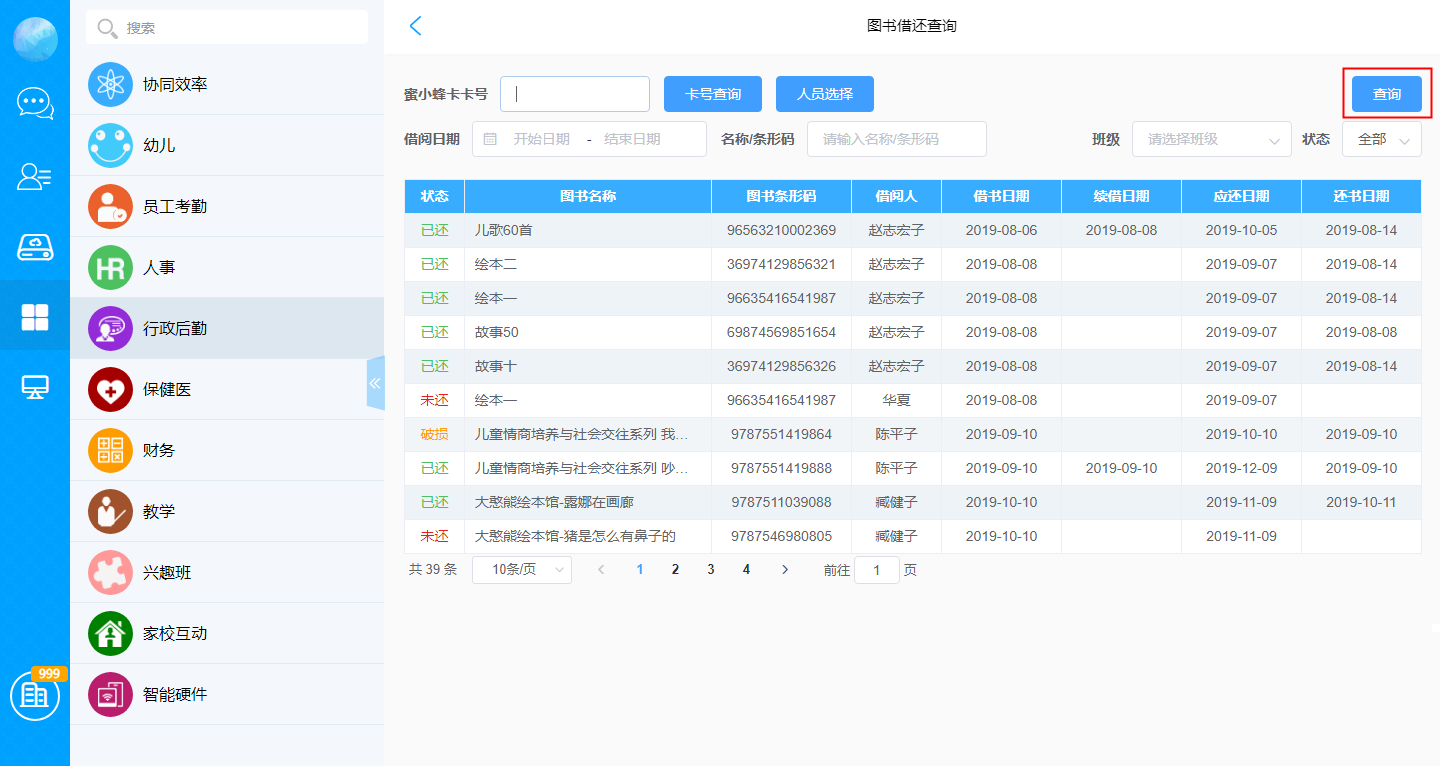
Task: Click the calendar icon in date field
Action: point(490,139)
